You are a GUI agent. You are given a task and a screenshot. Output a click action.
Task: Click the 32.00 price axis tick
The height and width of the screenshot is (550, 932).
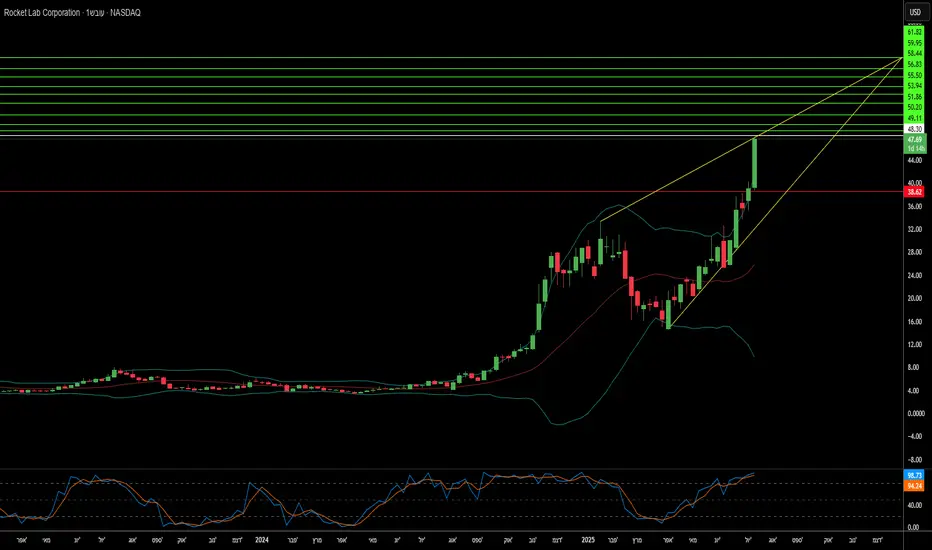click(x=915, y=230)
